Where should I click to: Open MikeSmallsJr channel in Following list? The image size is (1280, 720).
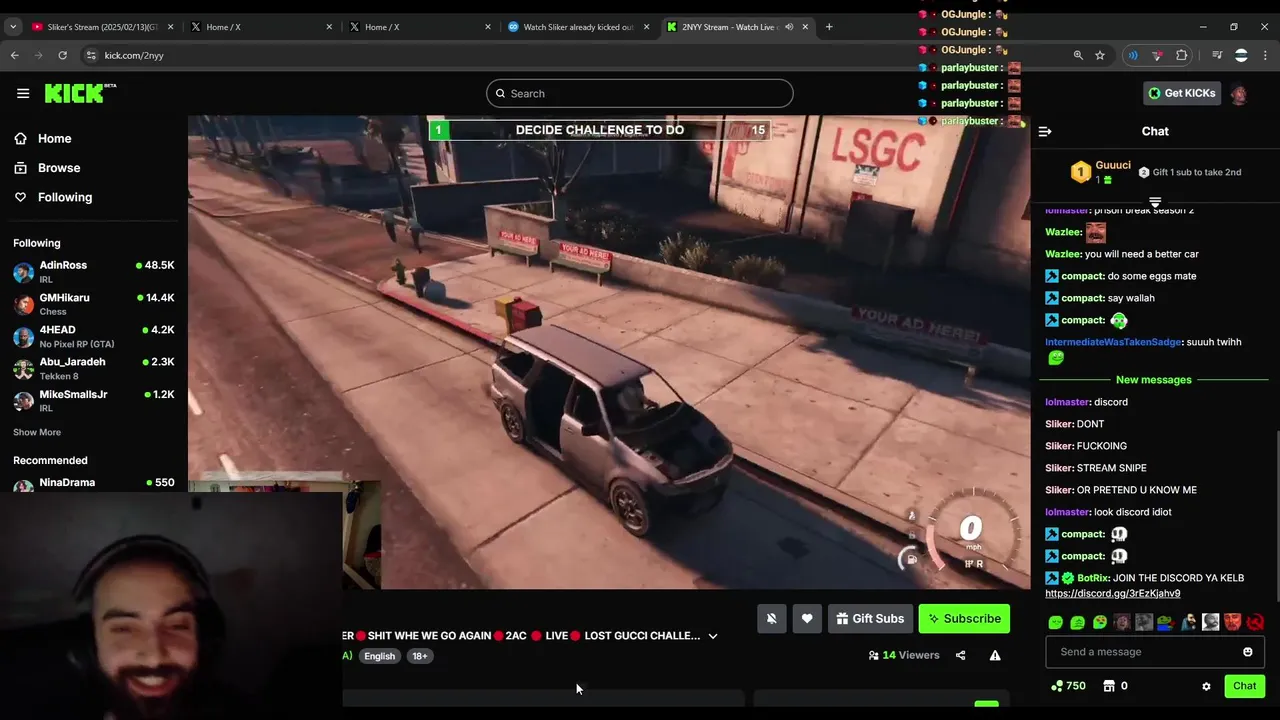pyautogui.click(x=94, y=400)
